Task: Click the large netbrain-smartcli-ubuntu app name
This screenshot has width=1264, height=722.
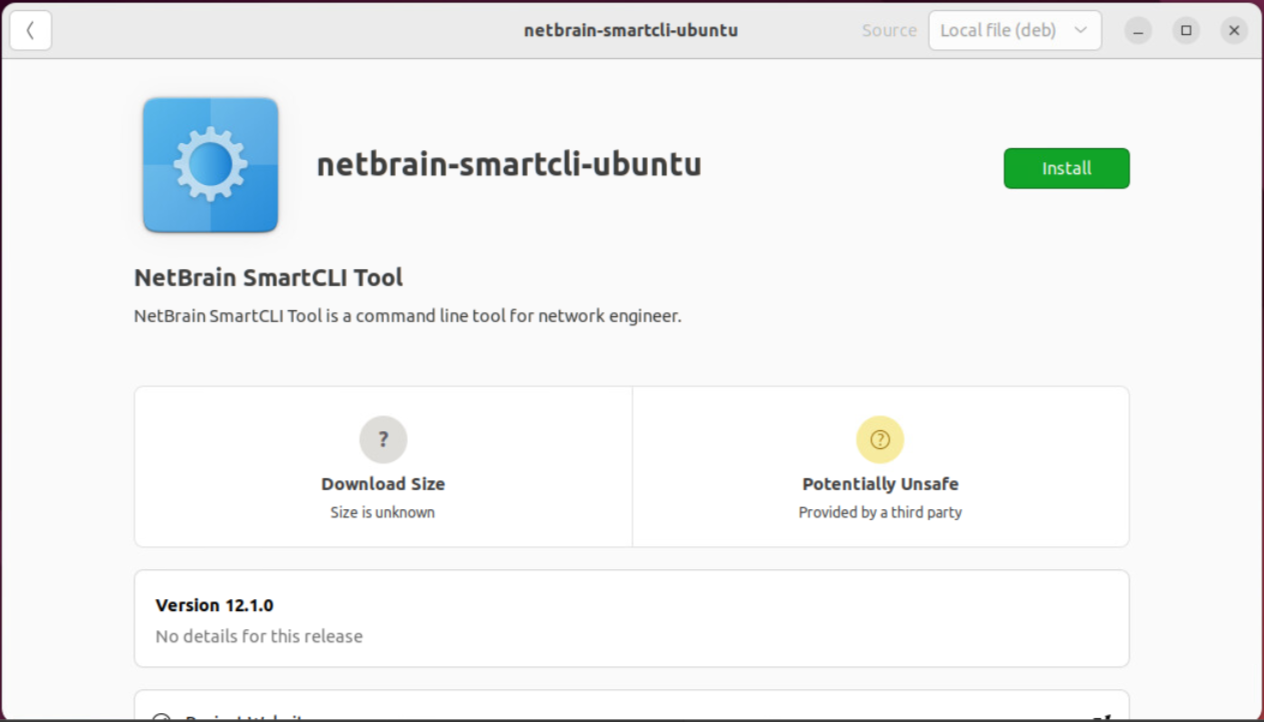Action: coord(509,165)
